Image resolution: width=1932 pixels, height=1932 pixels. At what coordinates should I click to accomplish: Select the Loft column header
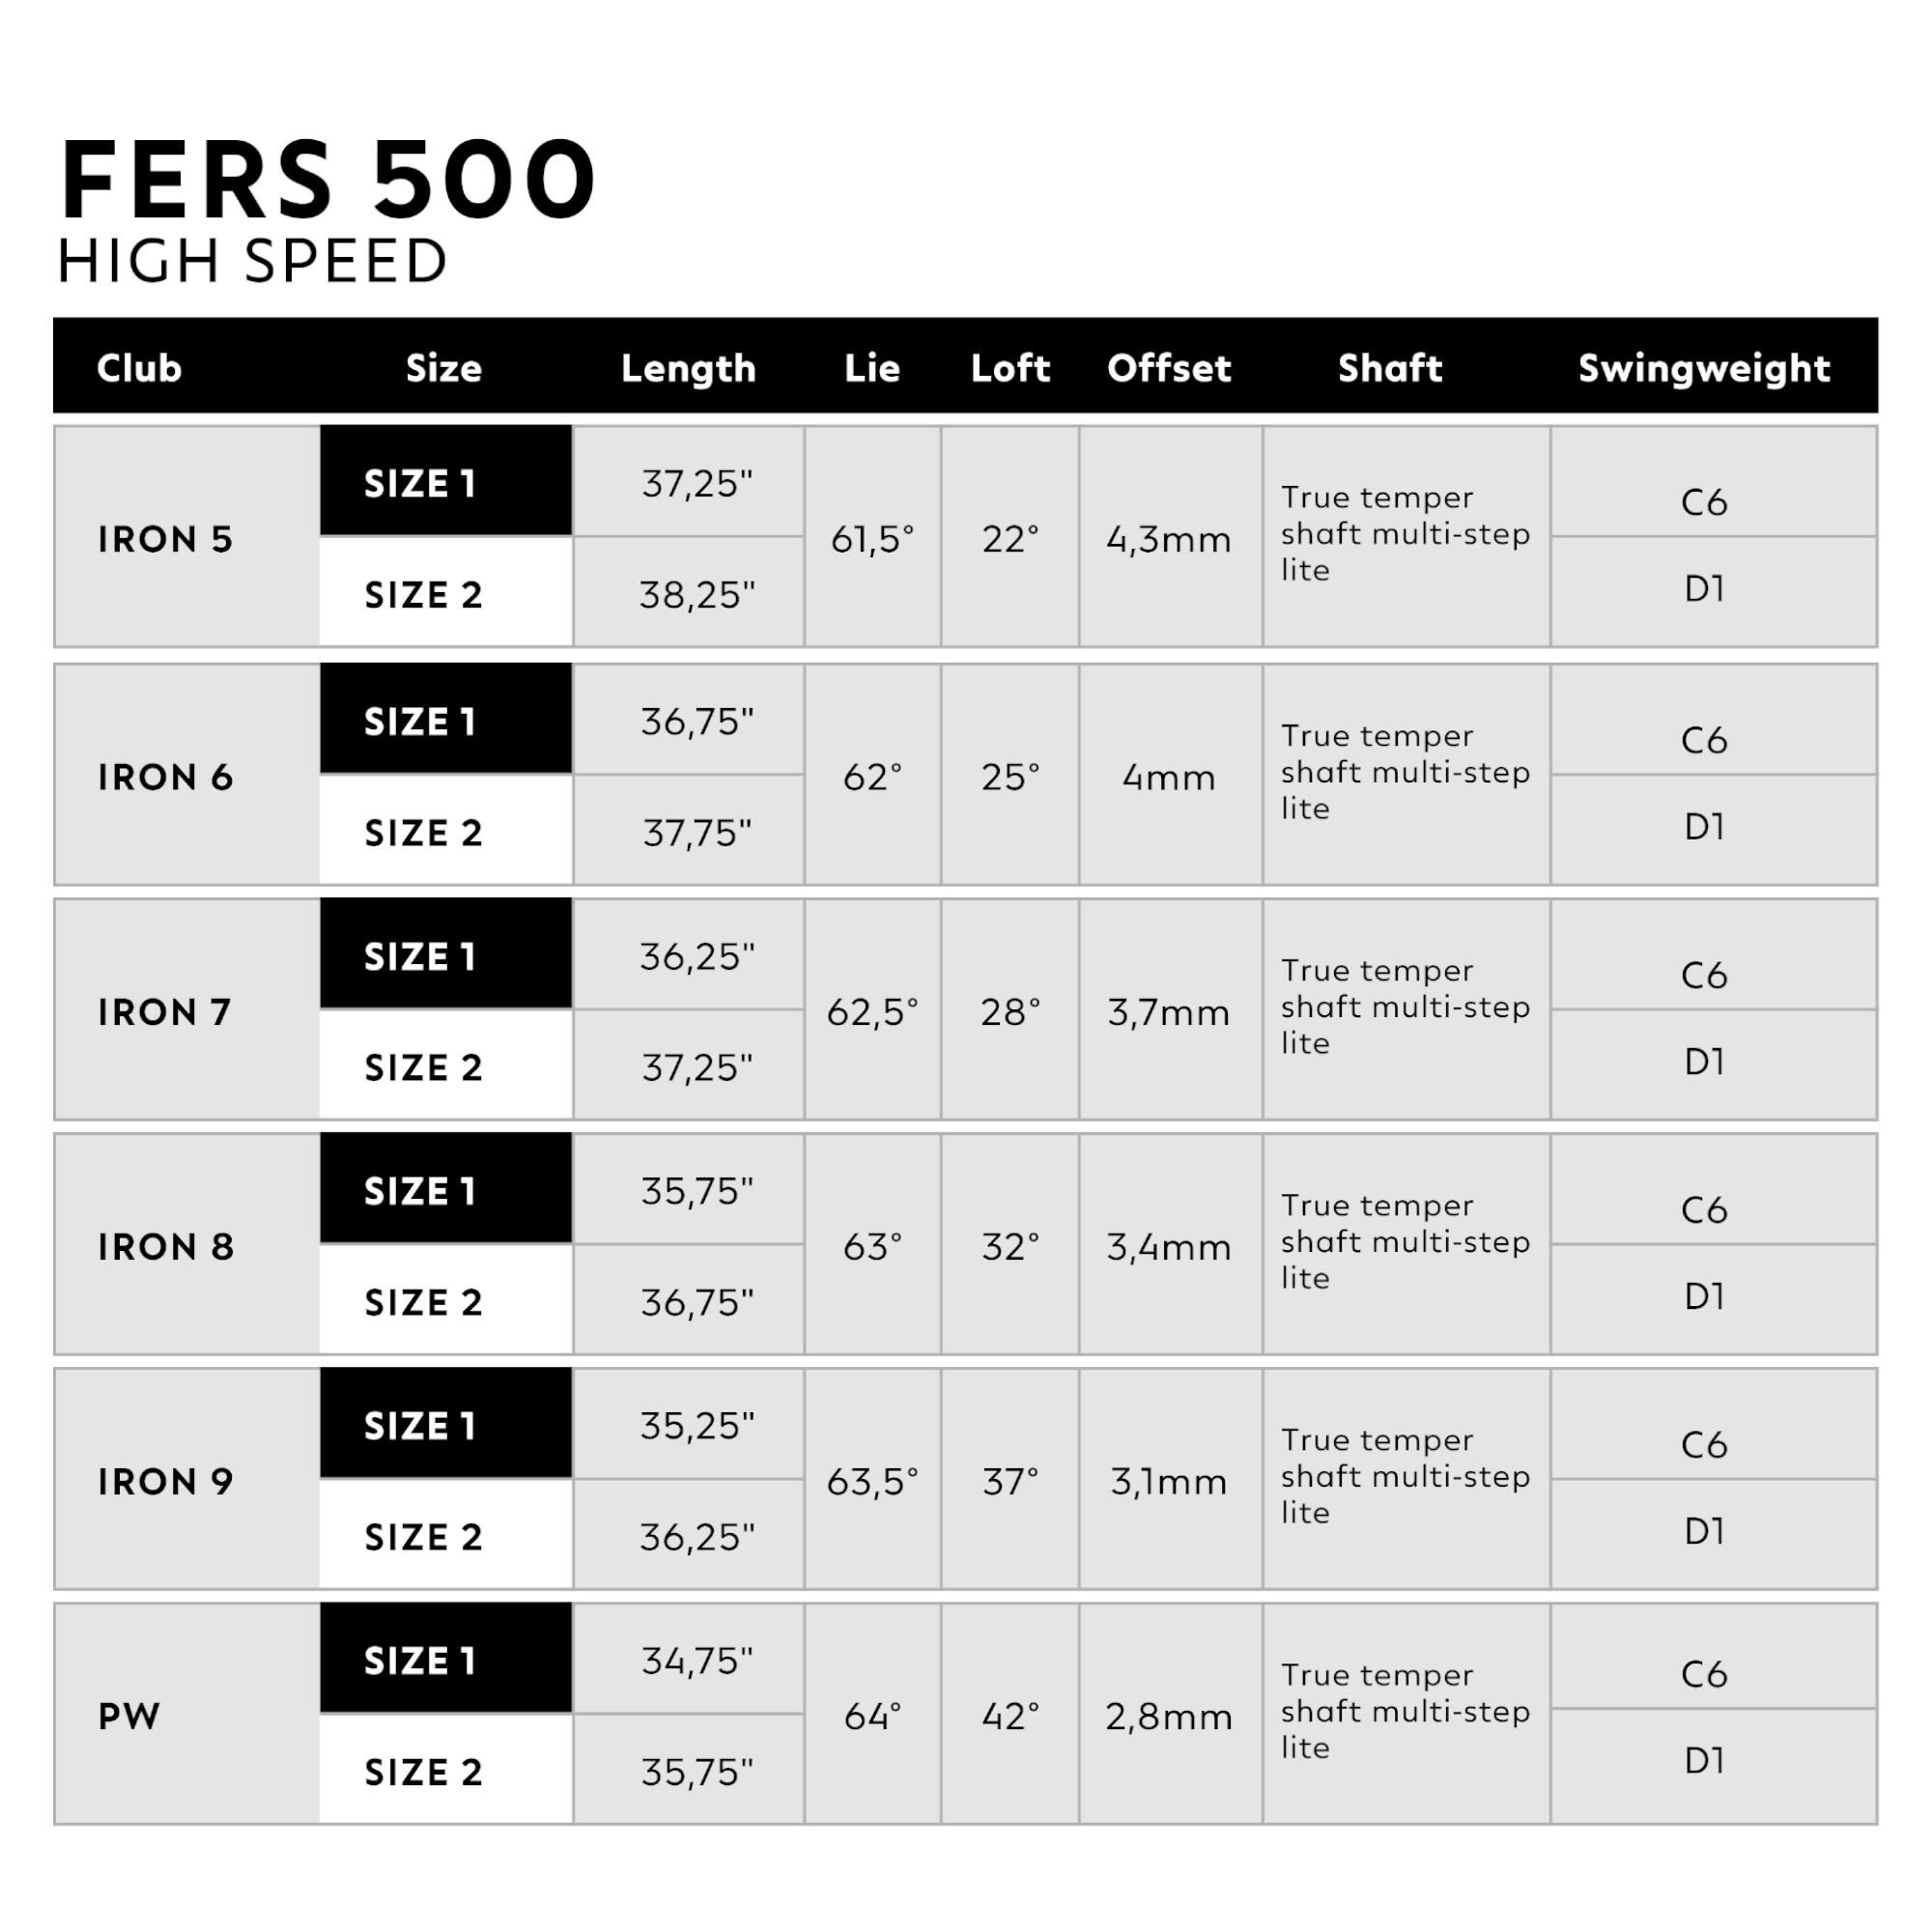pos(1010,368)
